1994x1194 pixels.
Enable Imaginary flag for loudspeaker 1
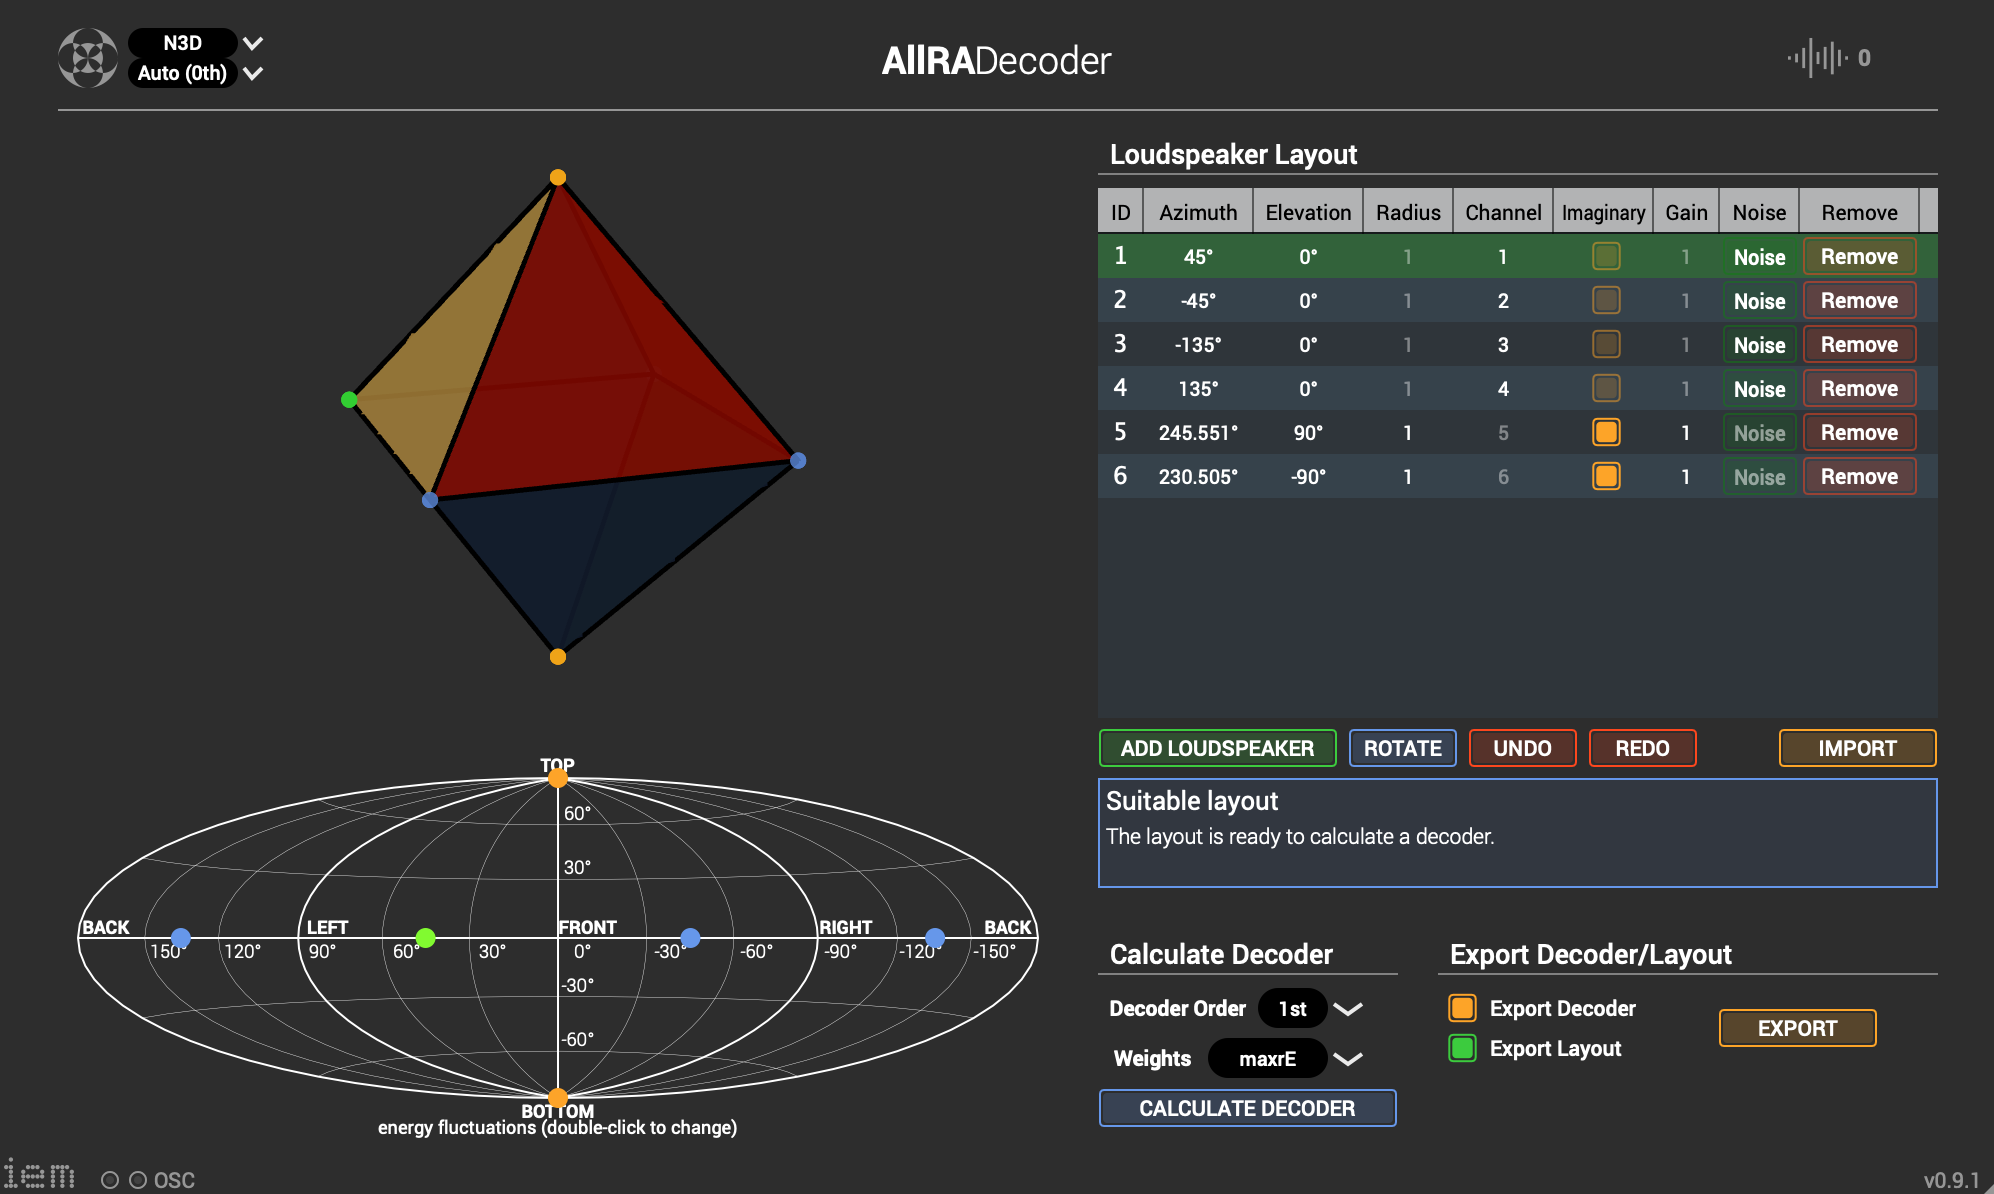(x=1606, y=256)
